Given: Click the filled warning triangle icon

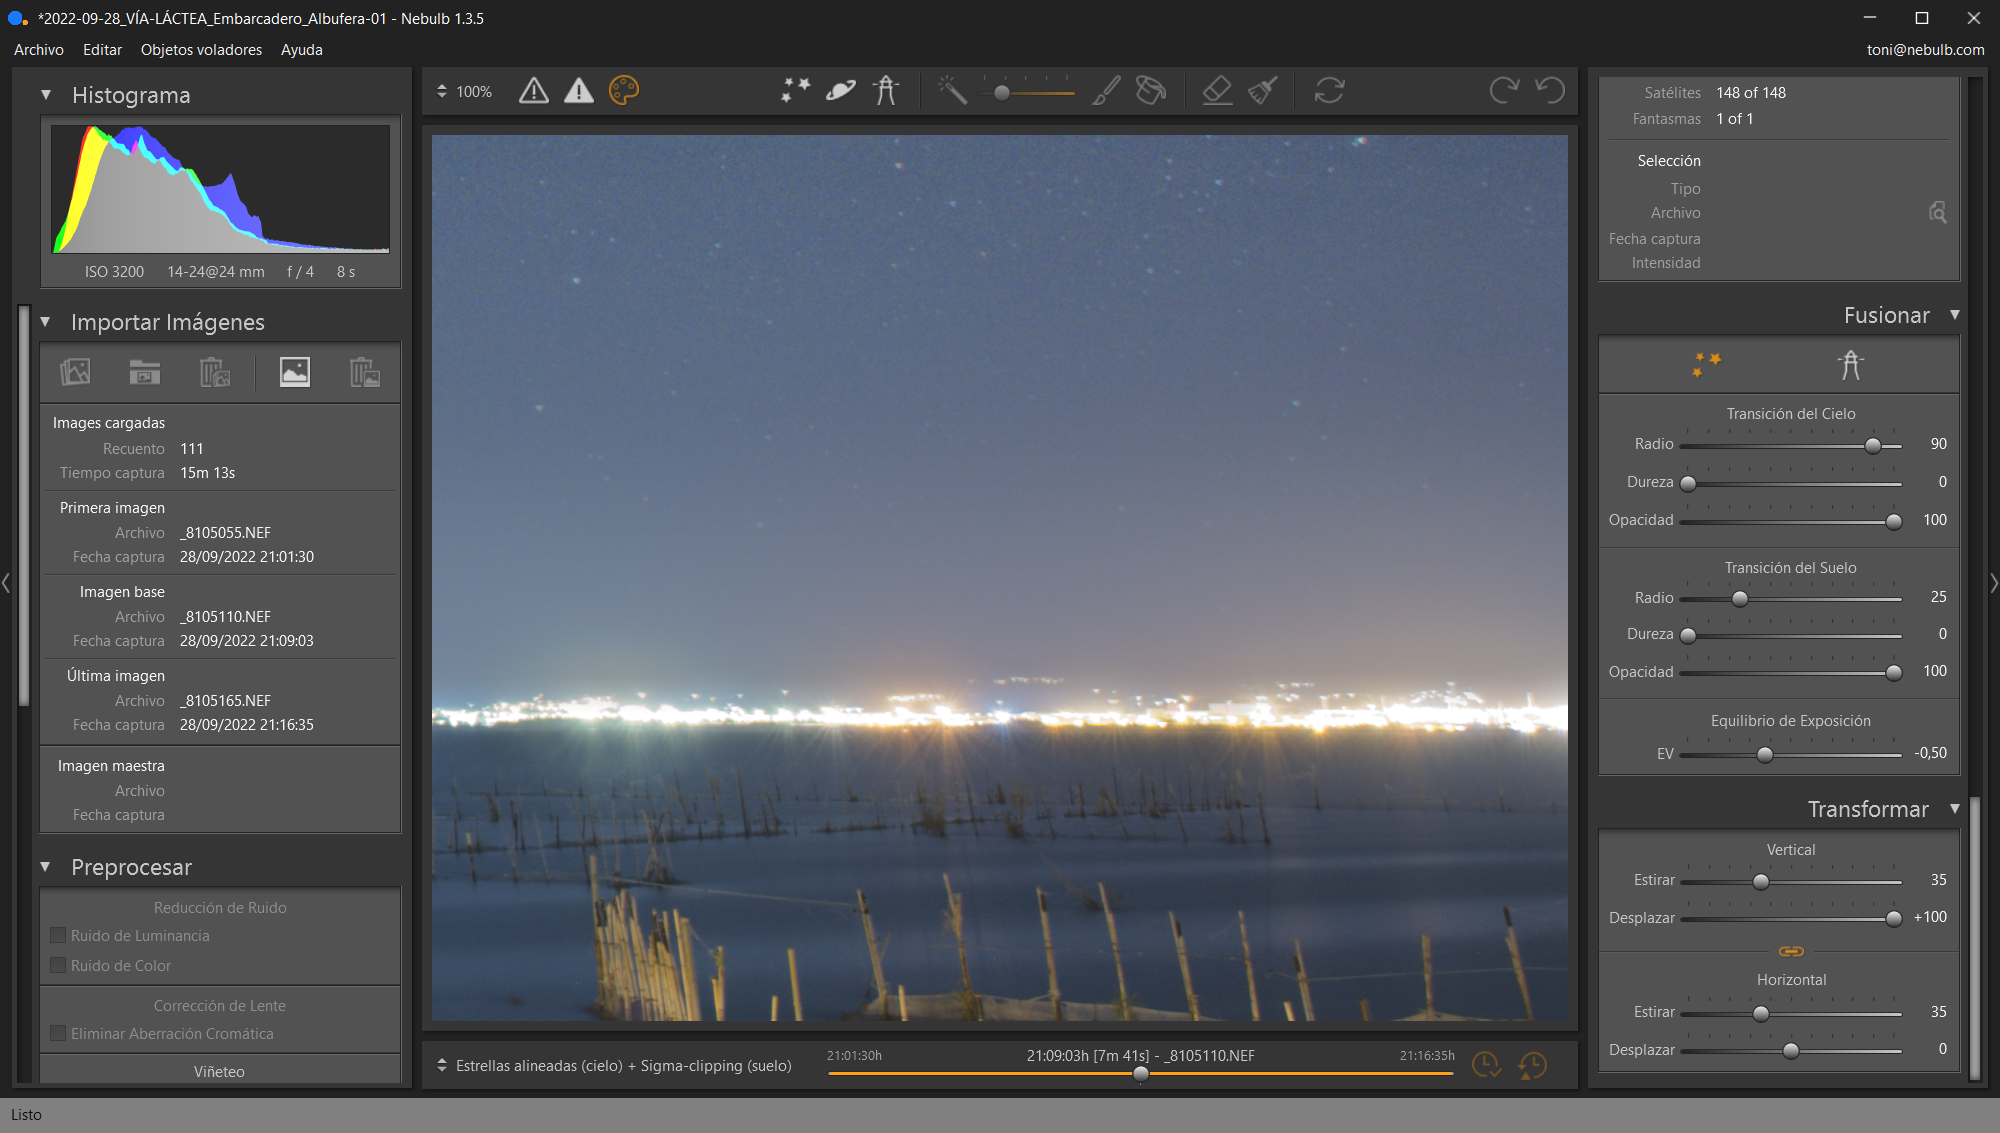Looking at the screenshot, I should (x=579, y=91).
